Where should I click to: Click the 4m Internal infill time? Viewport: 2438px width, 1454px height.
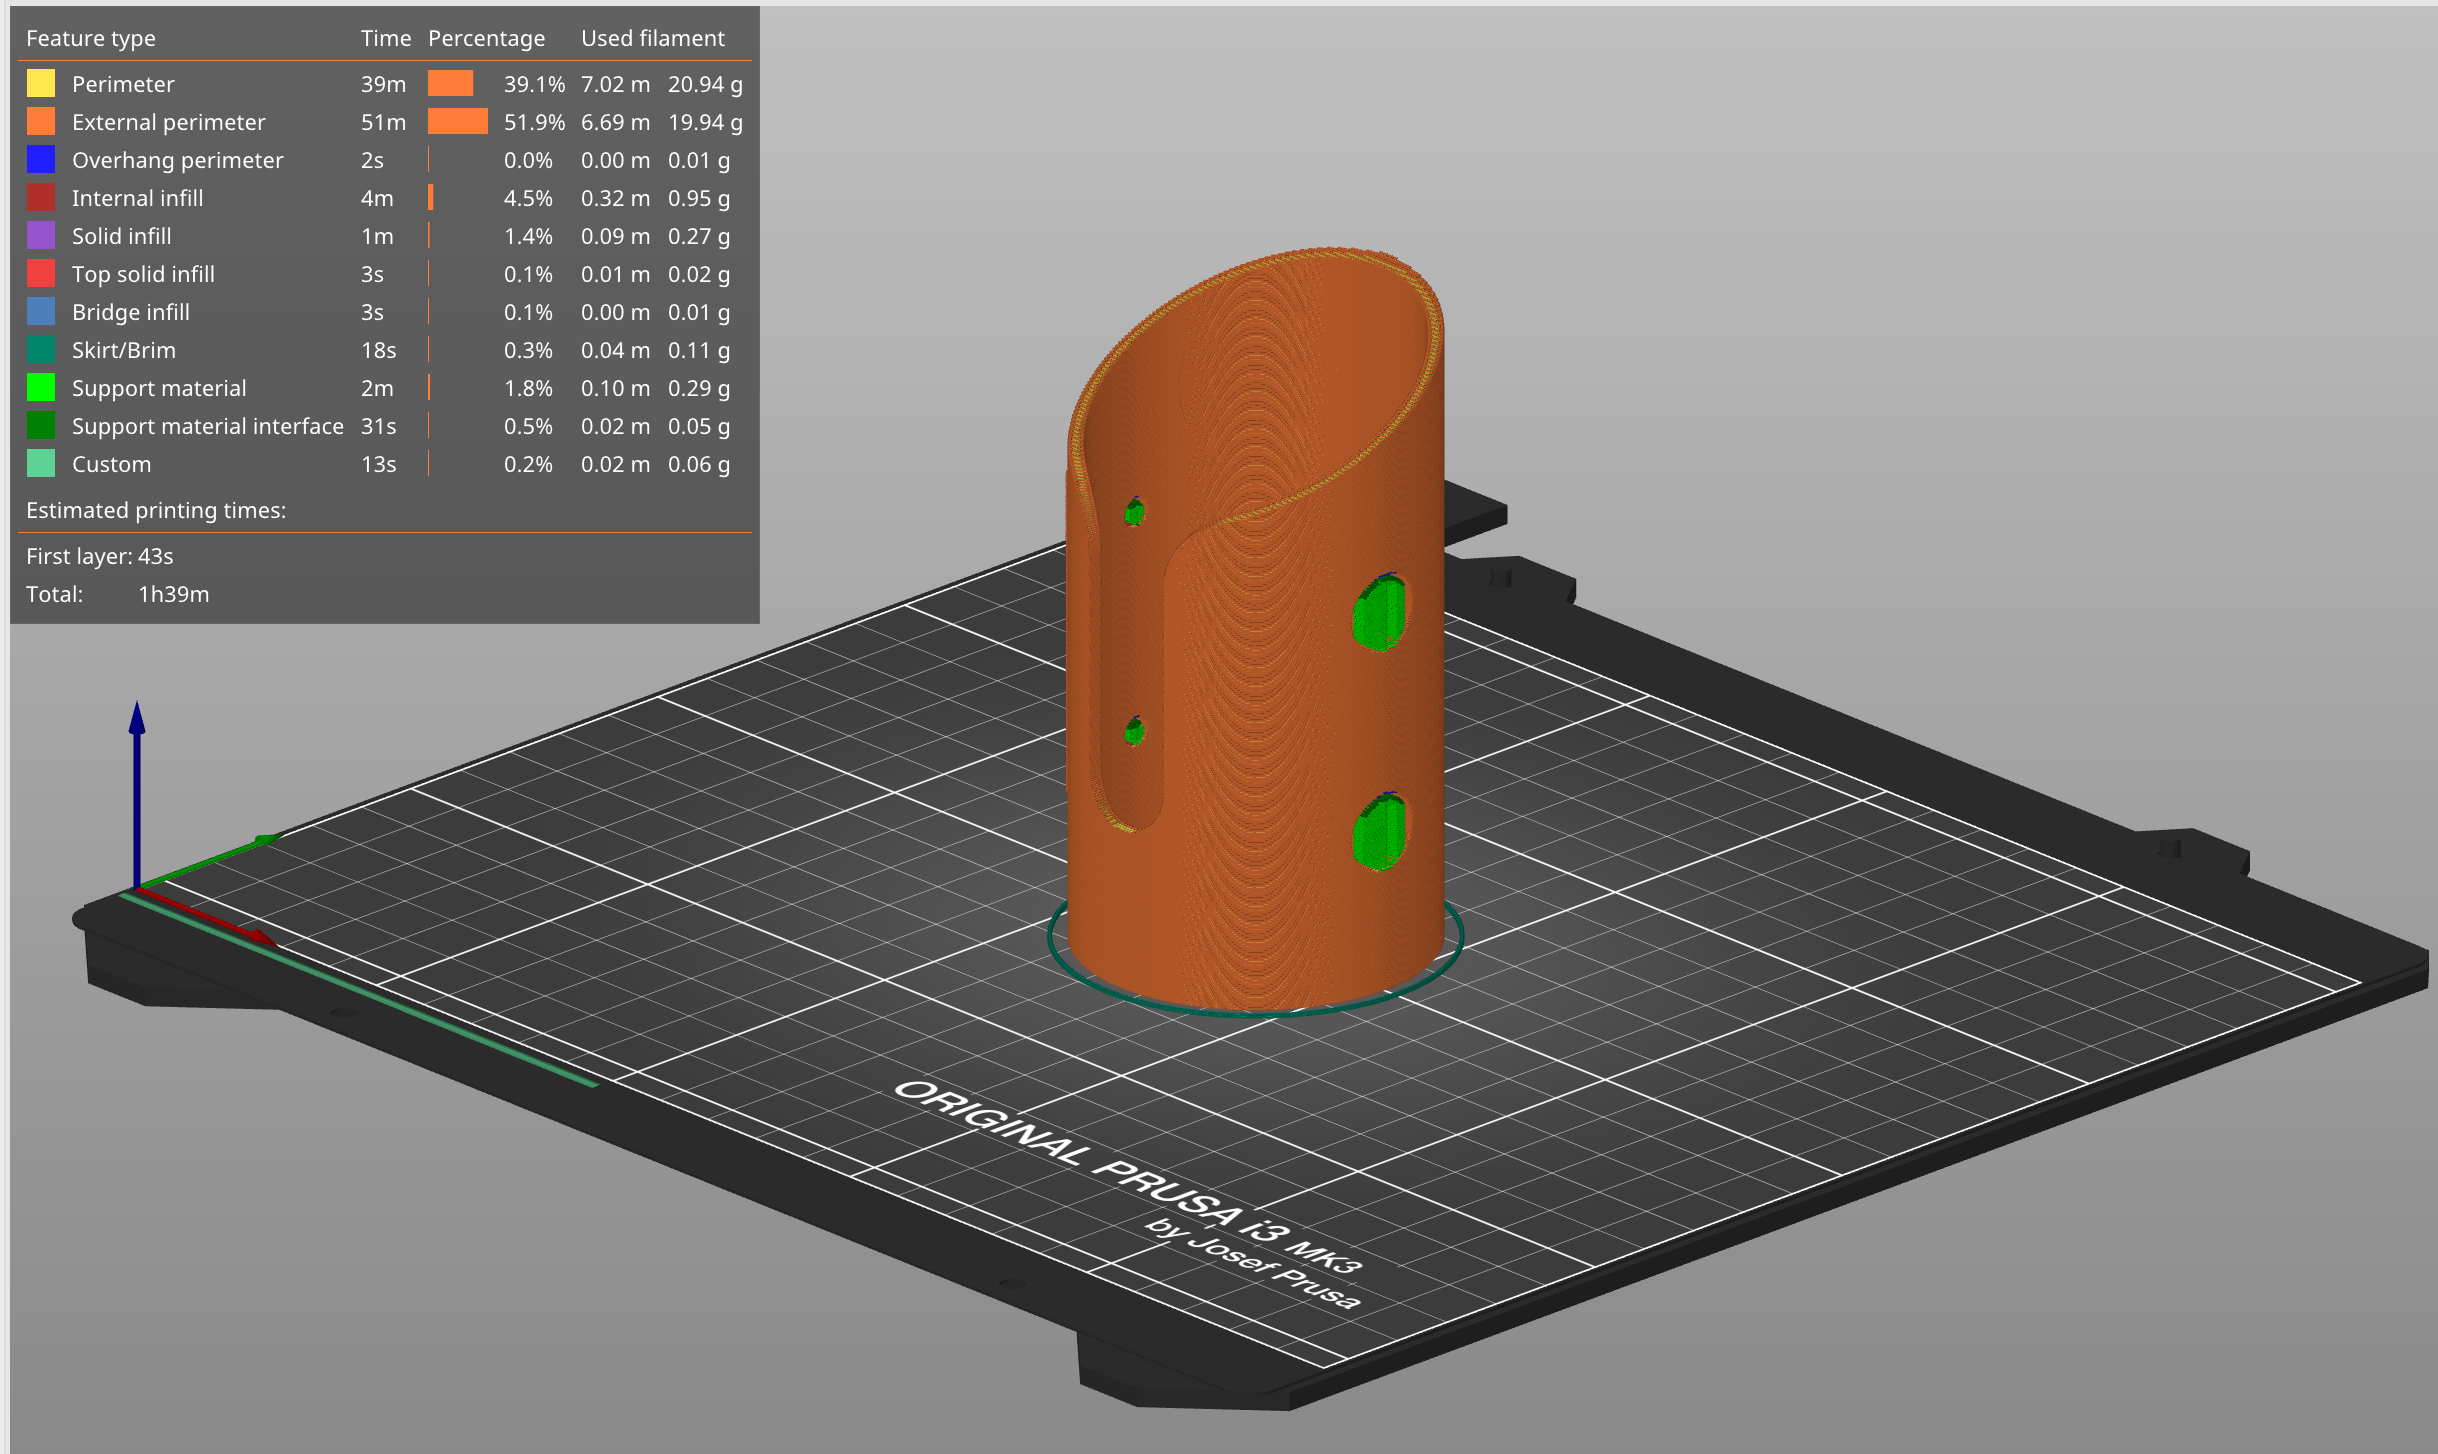(x=377, y=198)
